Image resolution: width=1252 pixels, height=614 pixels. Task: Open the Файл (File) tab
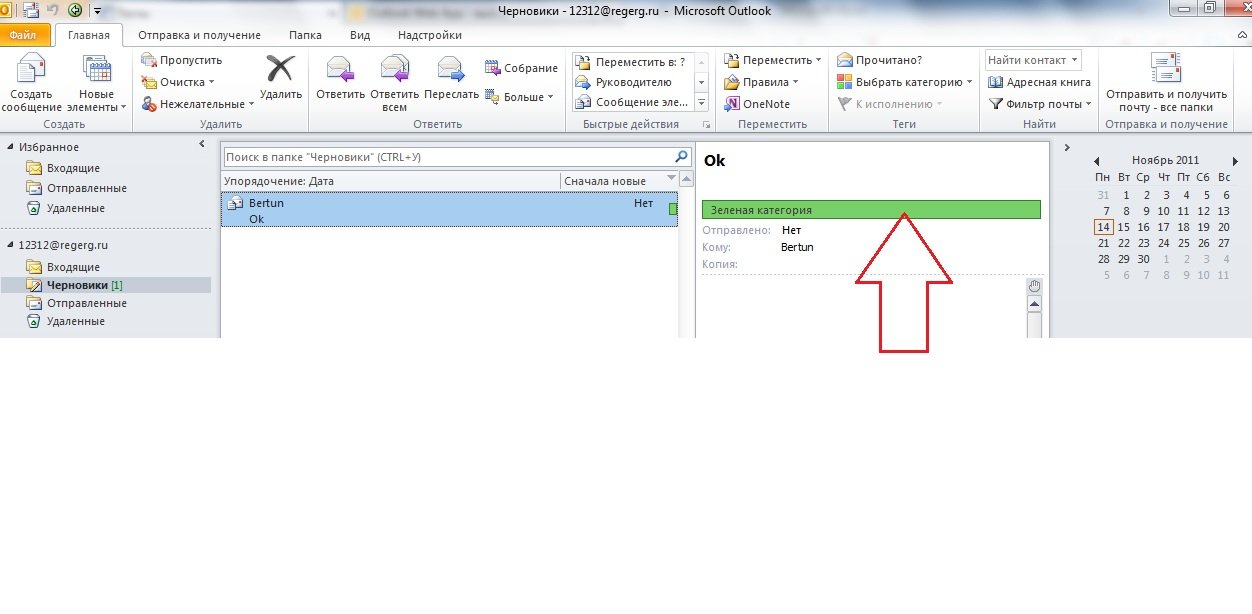coord(24,35)
